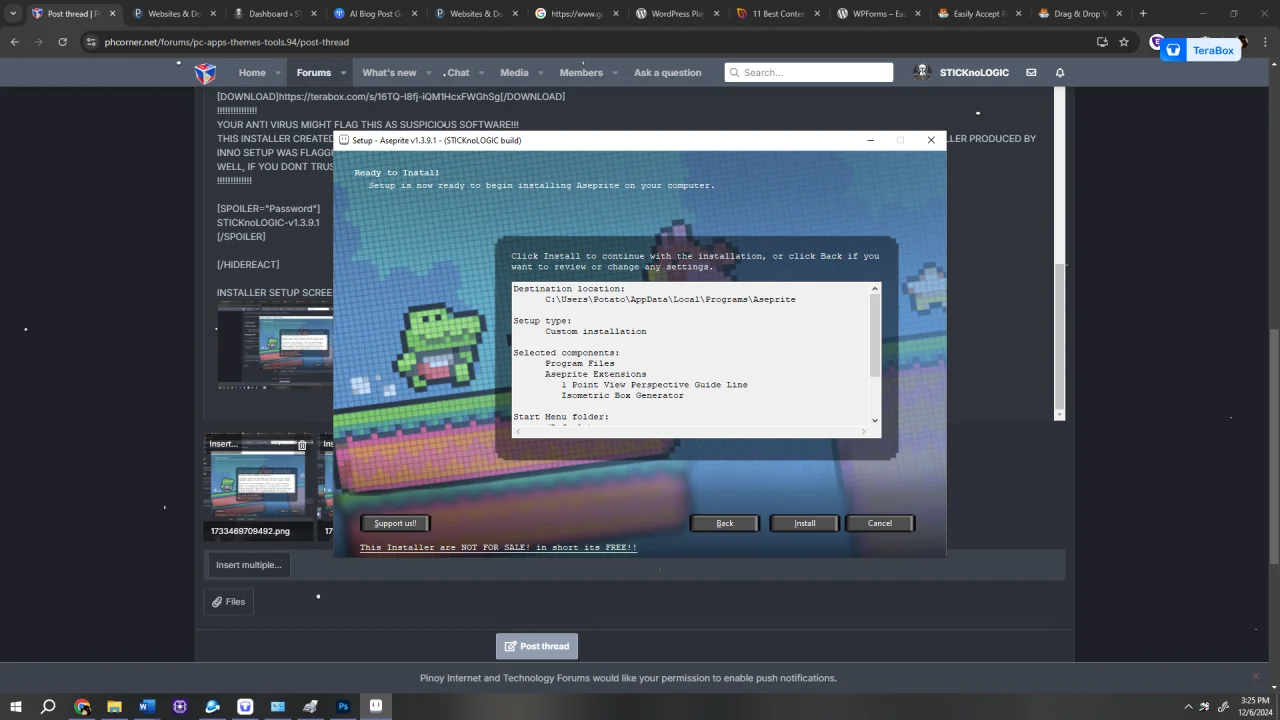Click the forum Search input field
This screenshot has height=720, width=1280.
point(808,72)
